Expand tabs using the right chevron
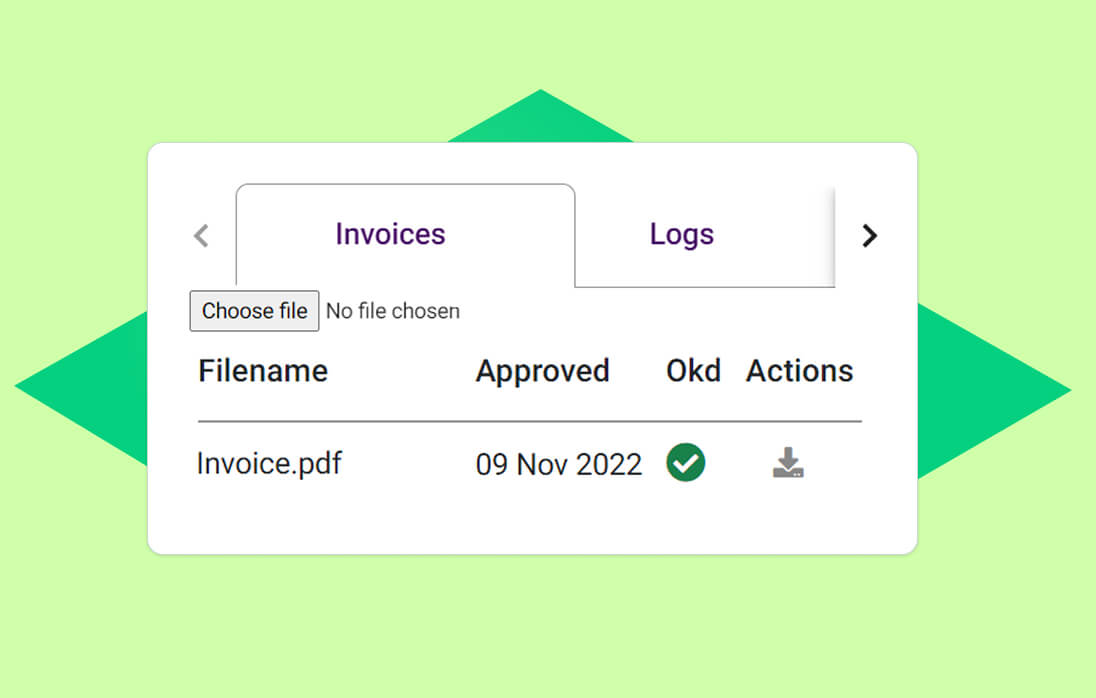 click(869, 236)
